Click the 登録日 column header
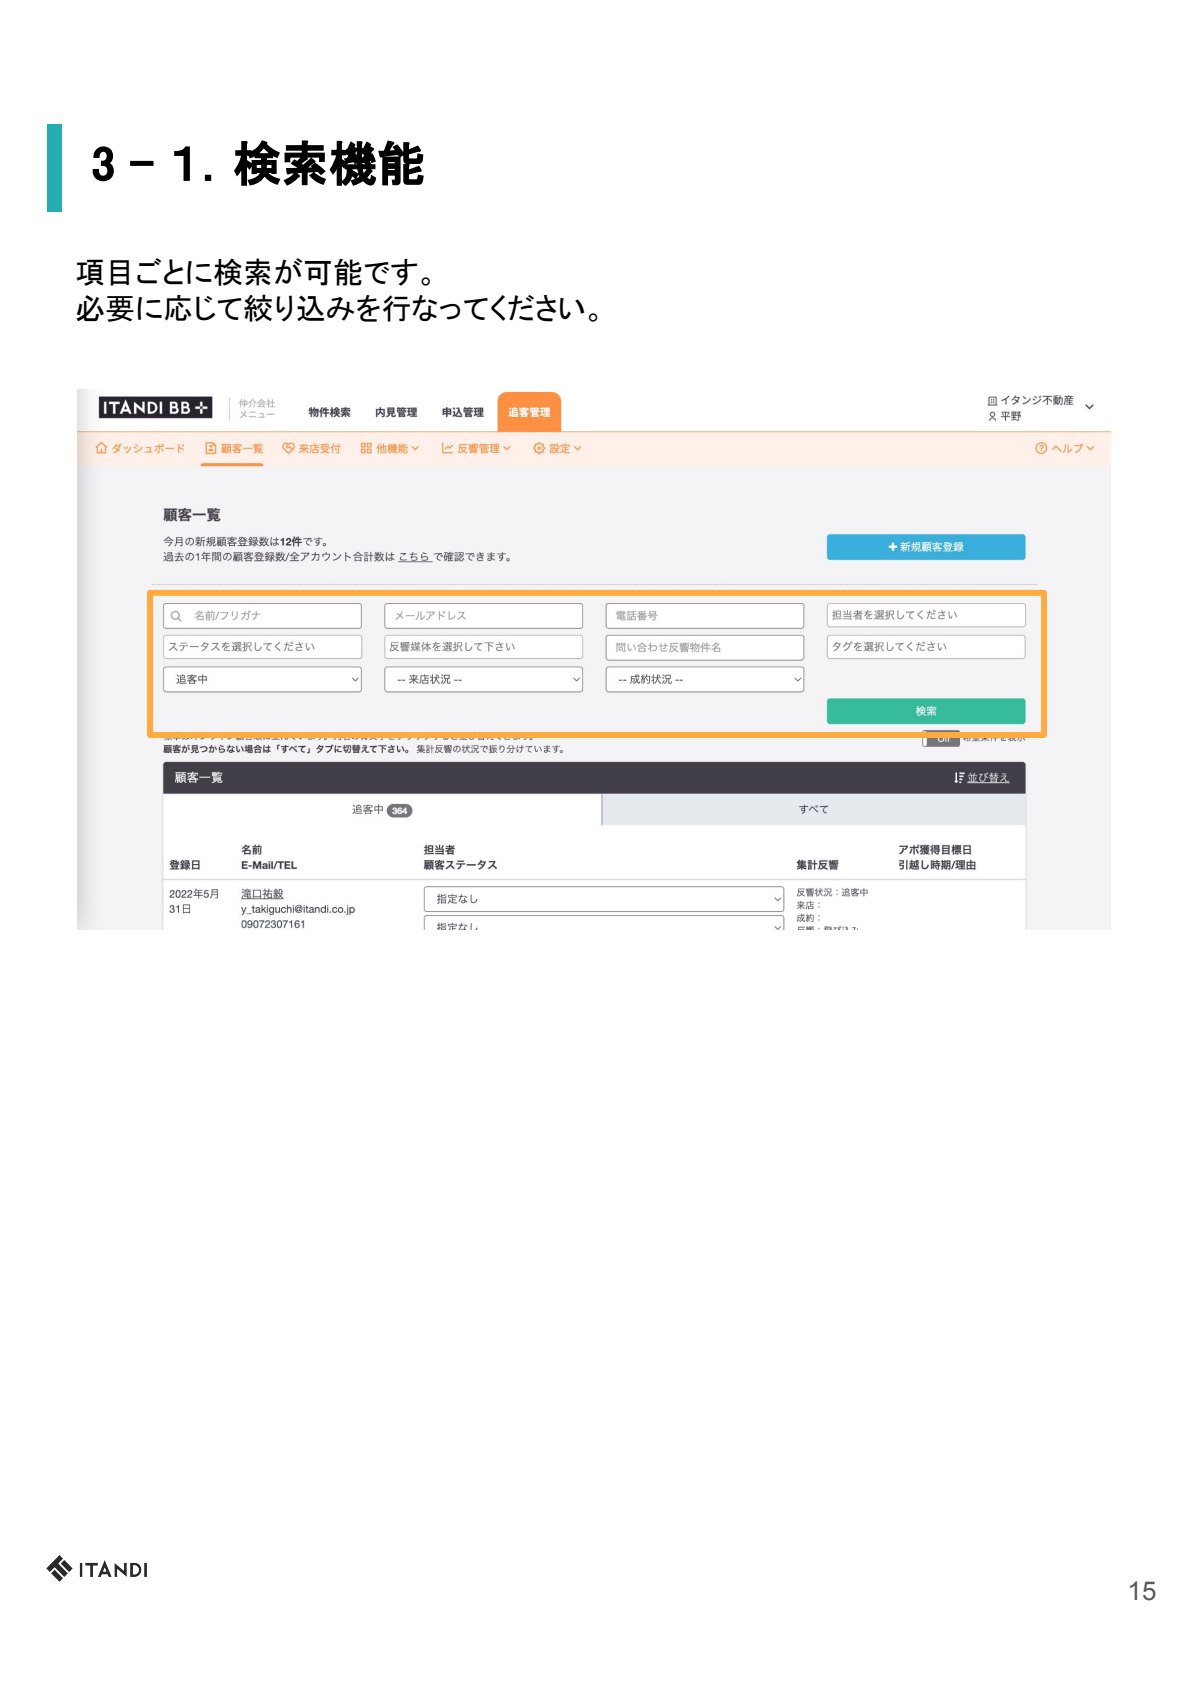This screenshot has width=1190, height=1682. (x=185, y=865)
